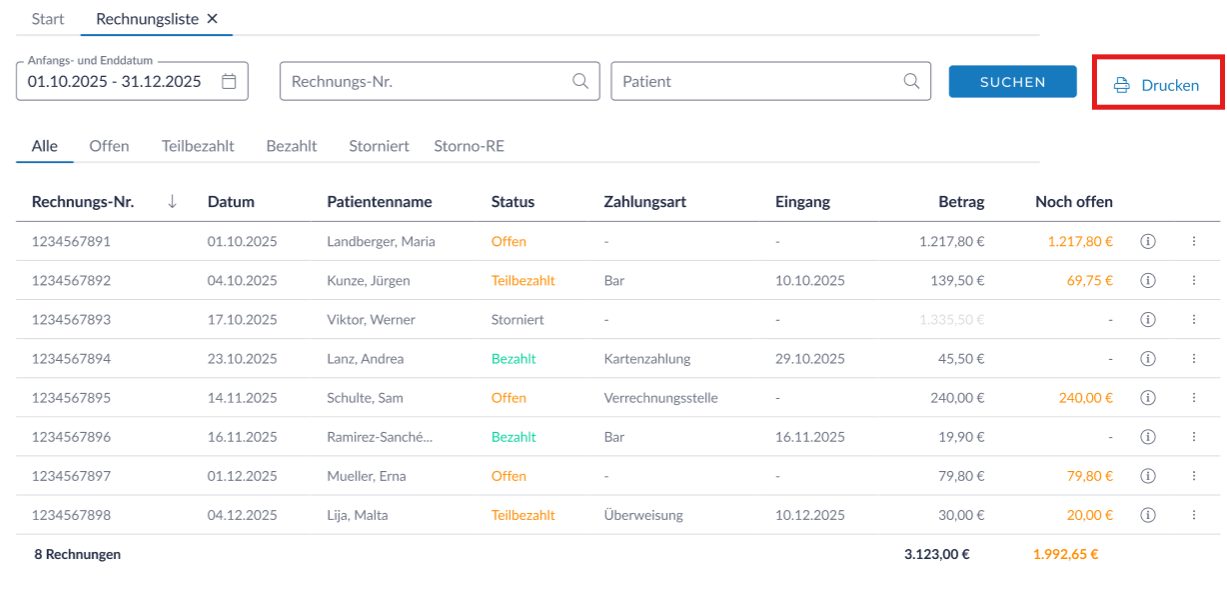Open info icon for Kunze, Jürgen row
Image resolution: width=1227 pixels, height=605 pixels.
coord(1148,281)
